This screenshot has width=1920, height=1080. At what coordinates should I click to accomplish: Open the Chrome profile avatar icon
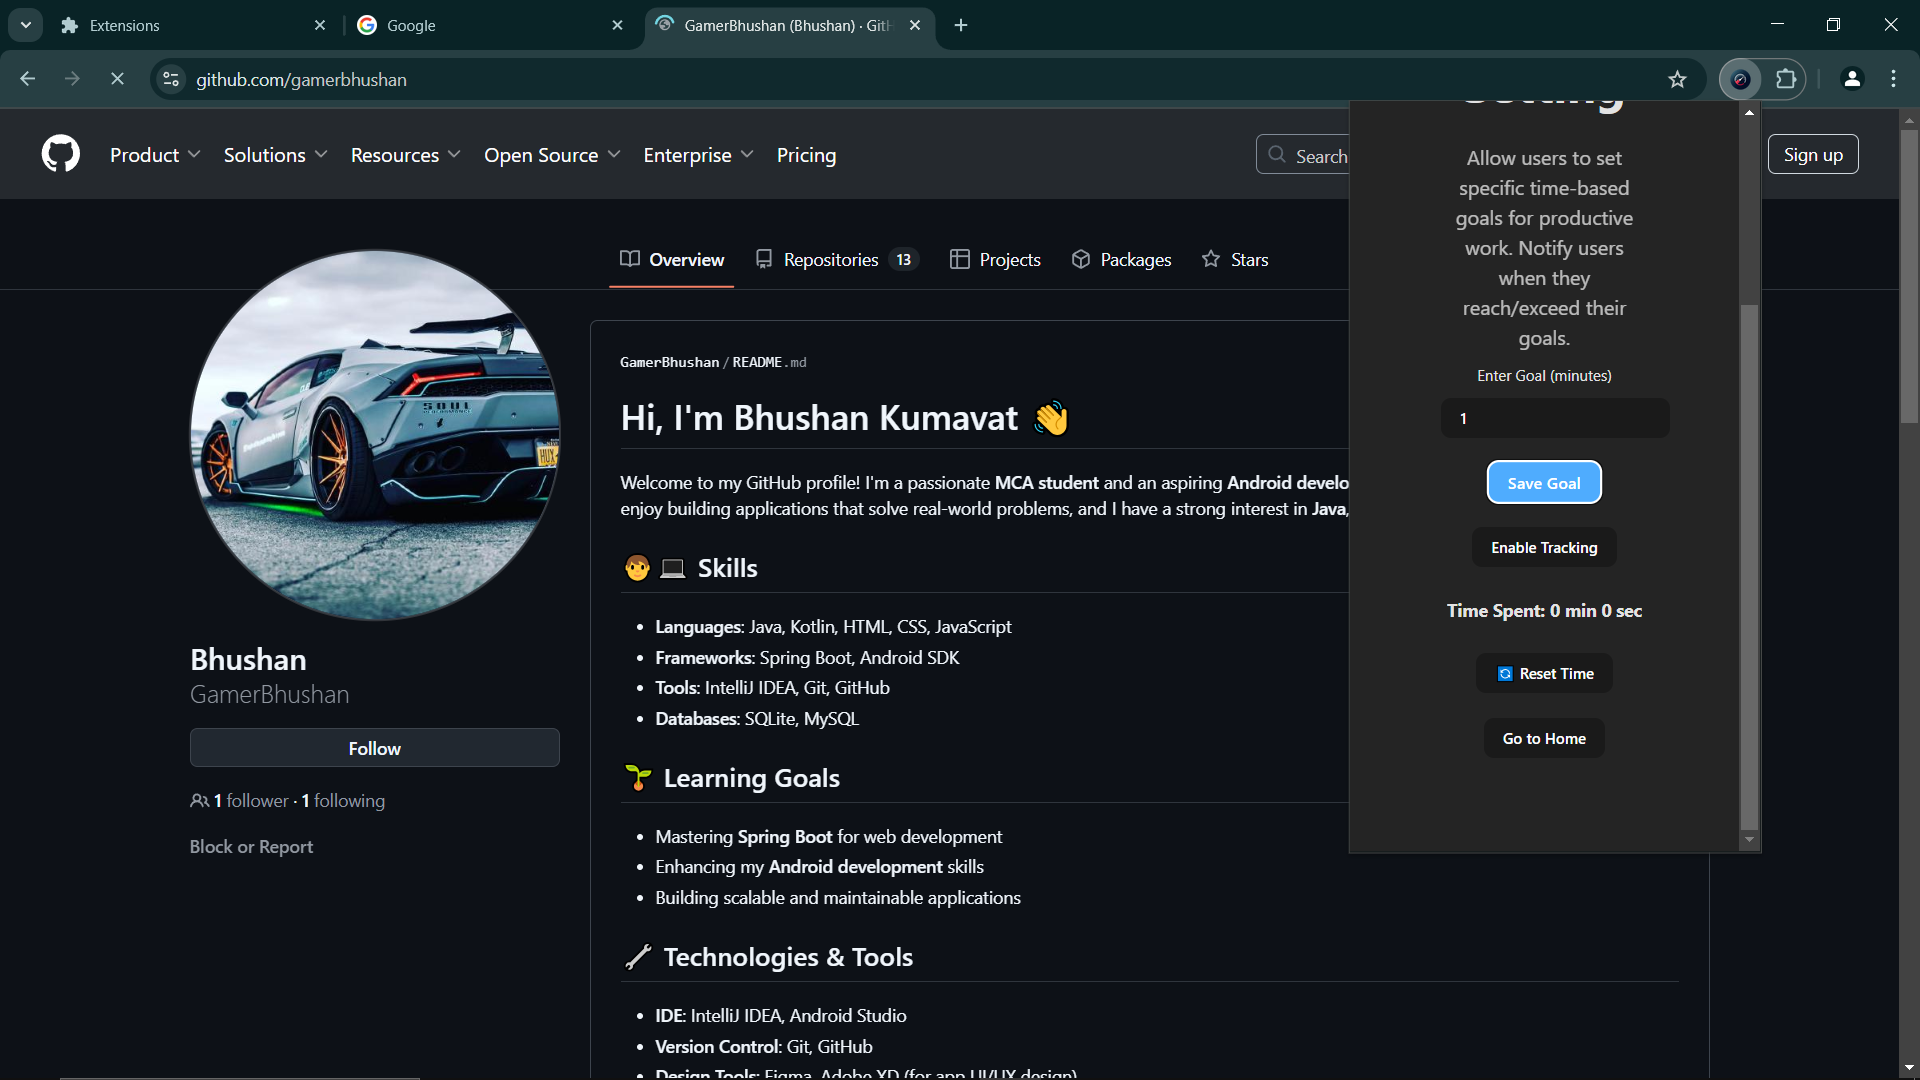click(1852, 79)
